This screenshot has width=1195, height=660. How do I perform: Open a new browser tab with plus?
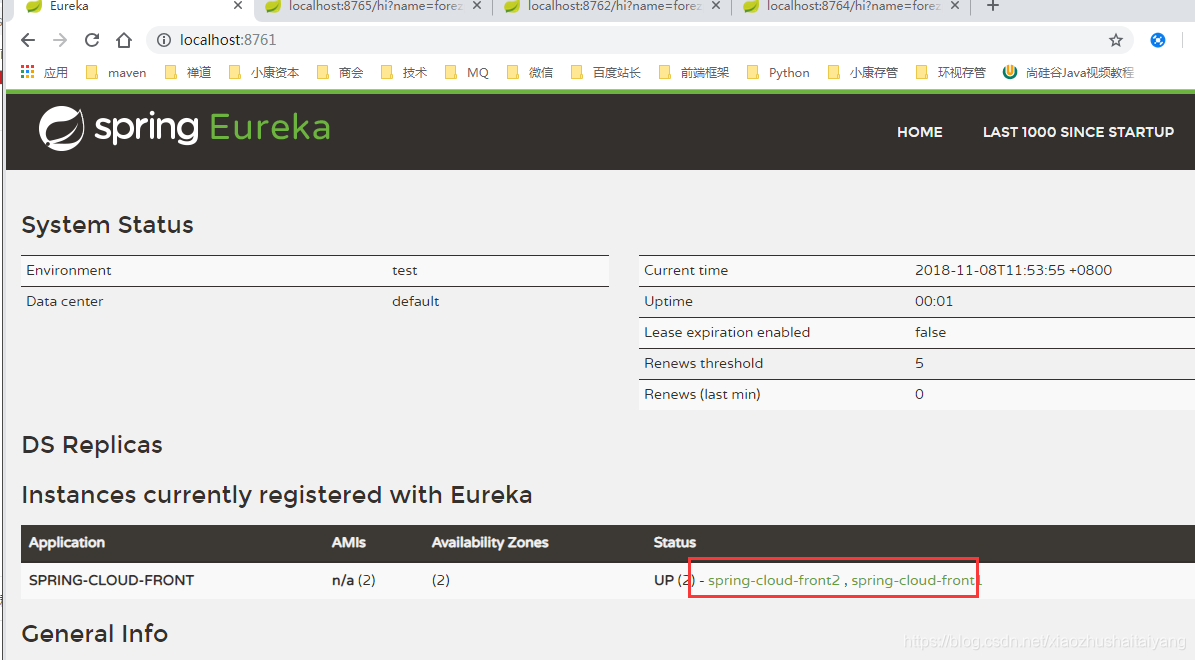click(992, 6)
